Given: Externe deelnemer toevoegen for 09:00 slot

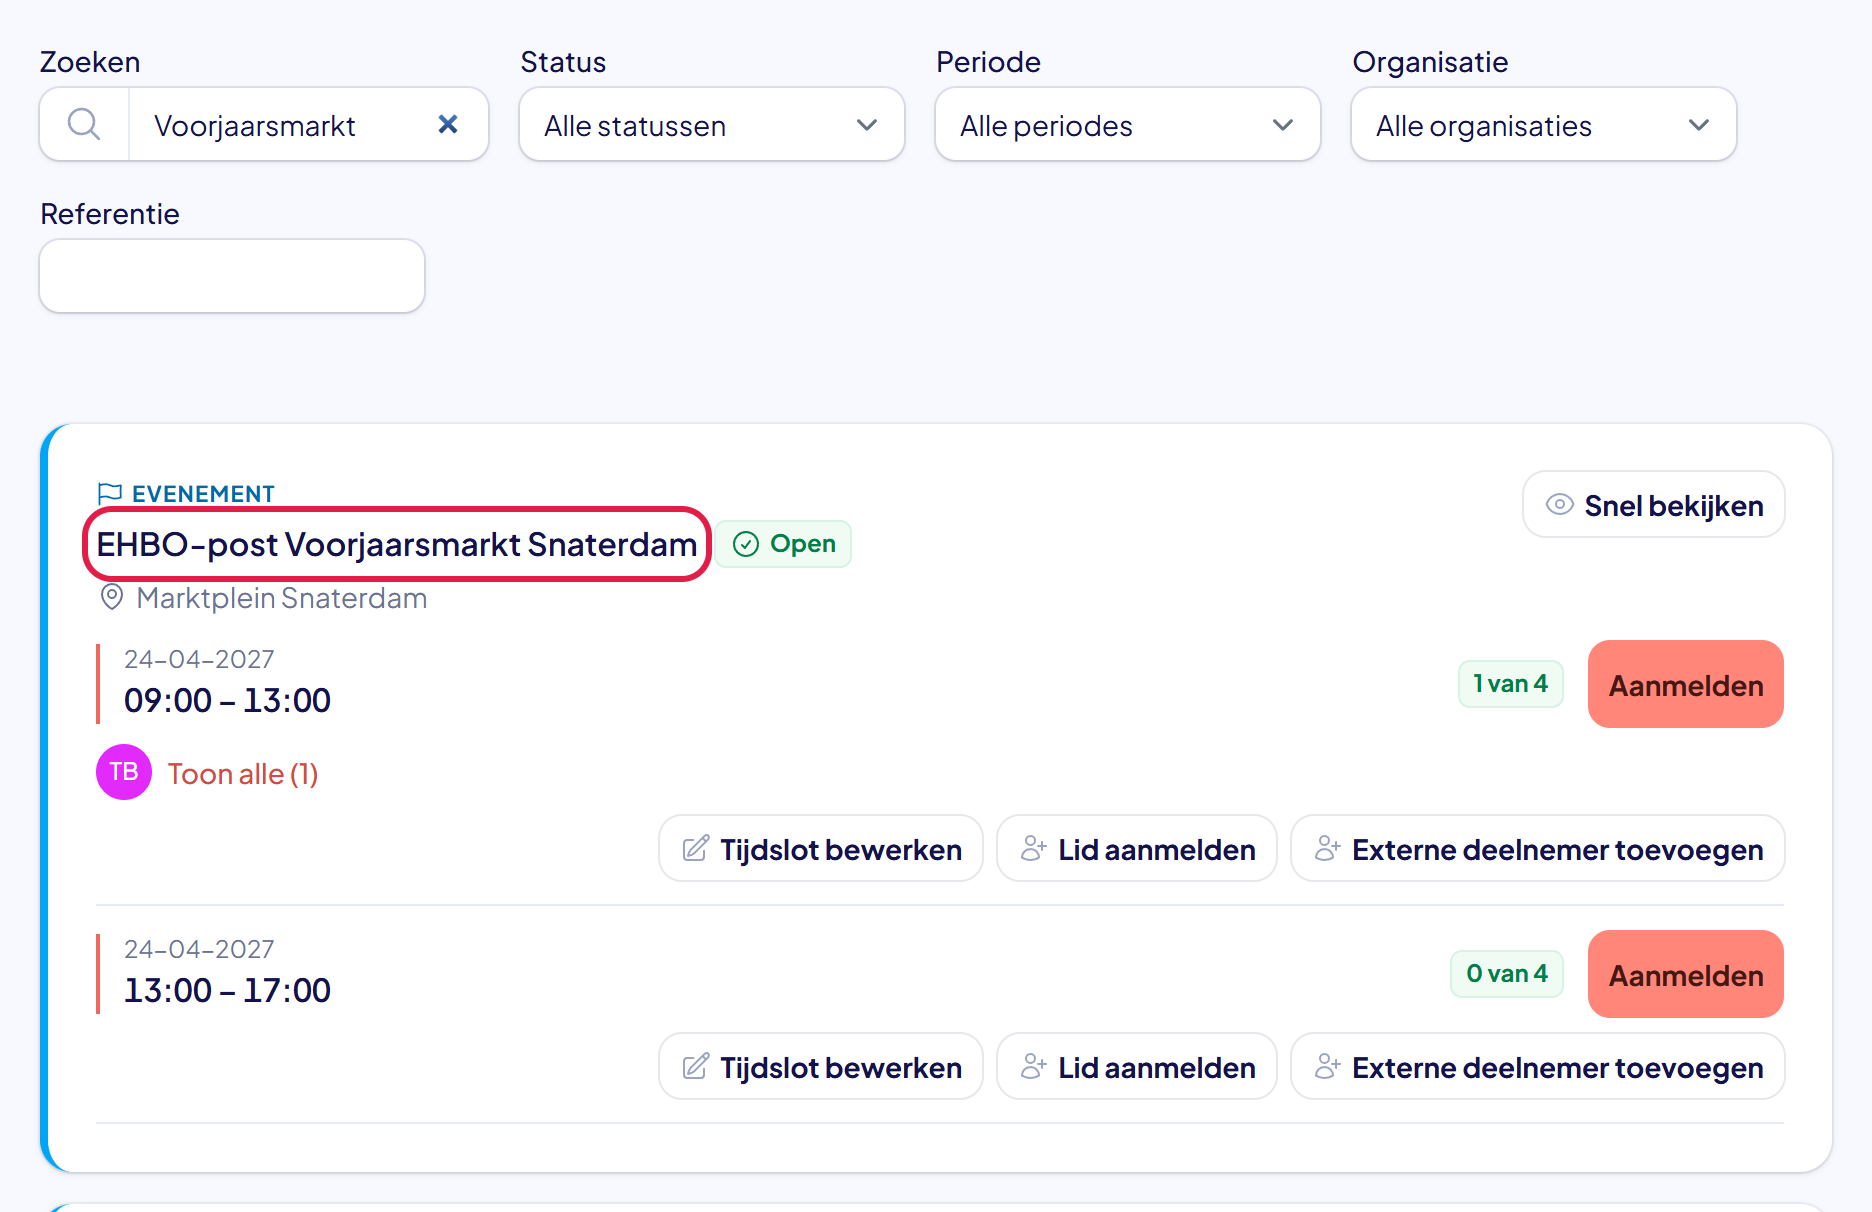Looking at the screenshot, I should point(1538,849).
